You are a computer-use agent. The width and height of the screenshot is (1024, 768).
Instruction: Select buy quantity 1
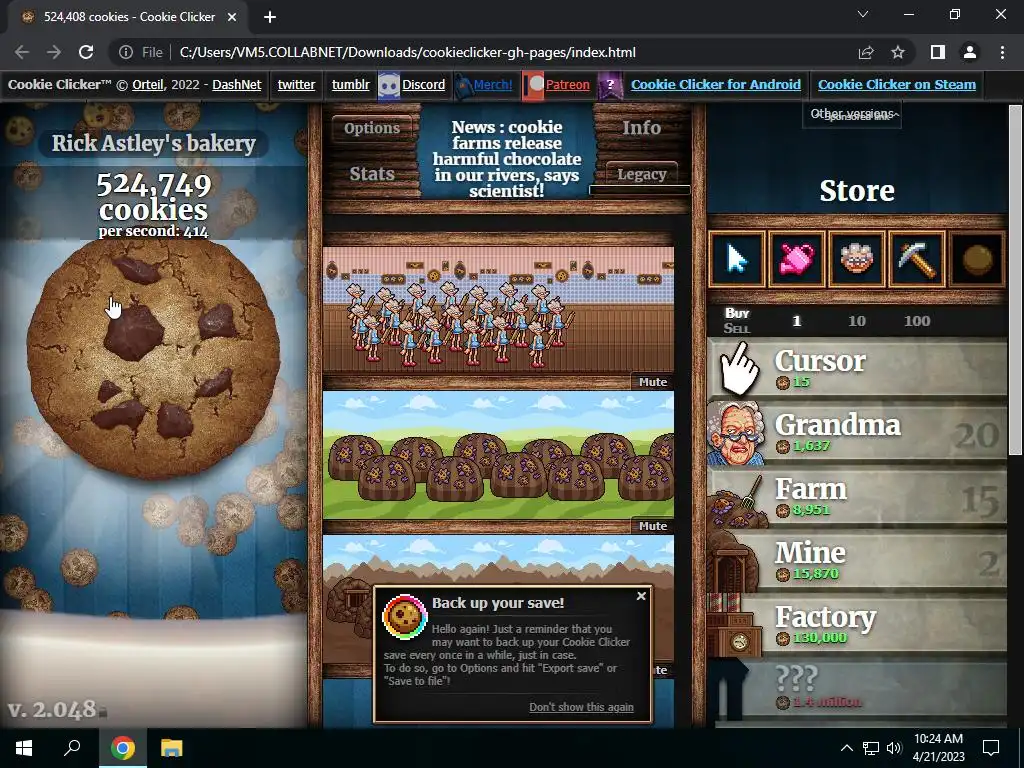pos(797,321)
